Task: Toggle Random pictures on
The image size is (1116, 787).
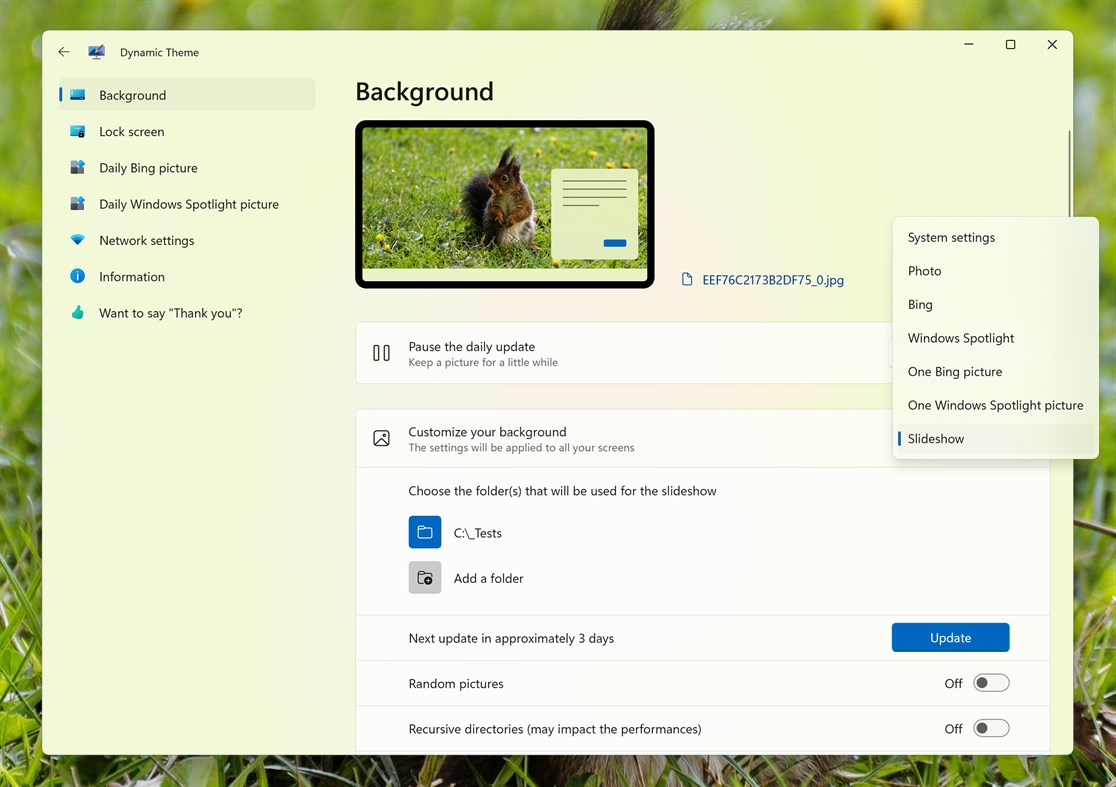Action: coord(991,682)
